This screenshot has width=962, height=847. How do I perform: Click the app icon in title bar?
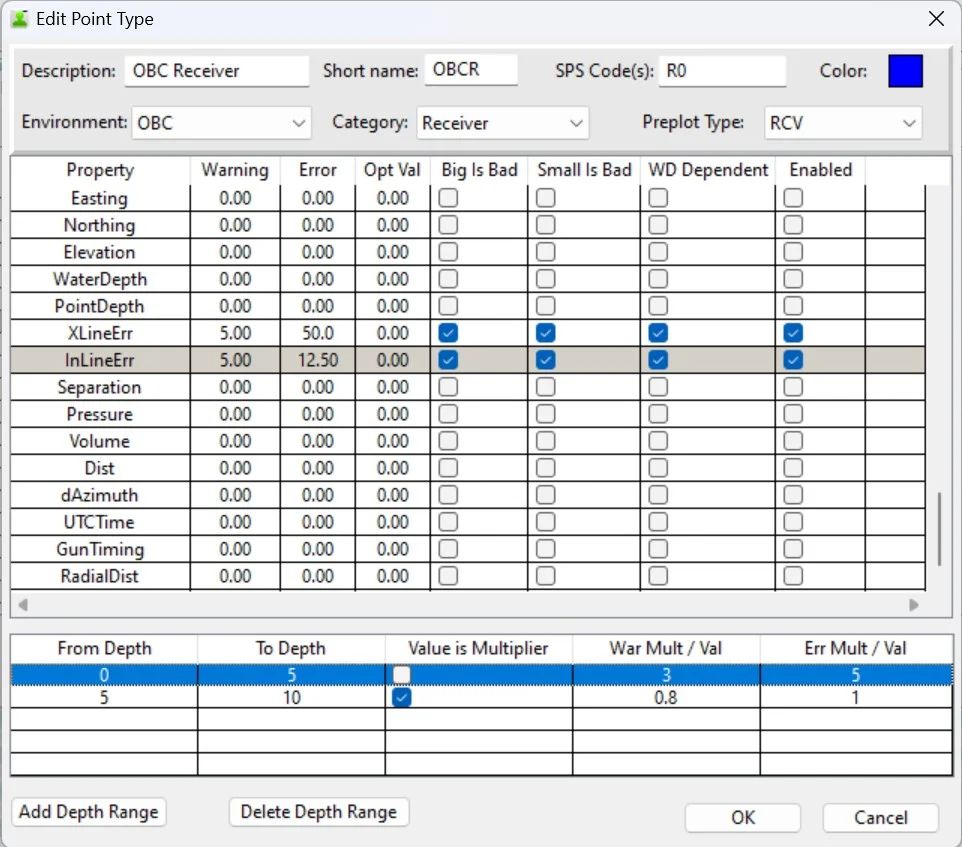(x=19, y=19)
